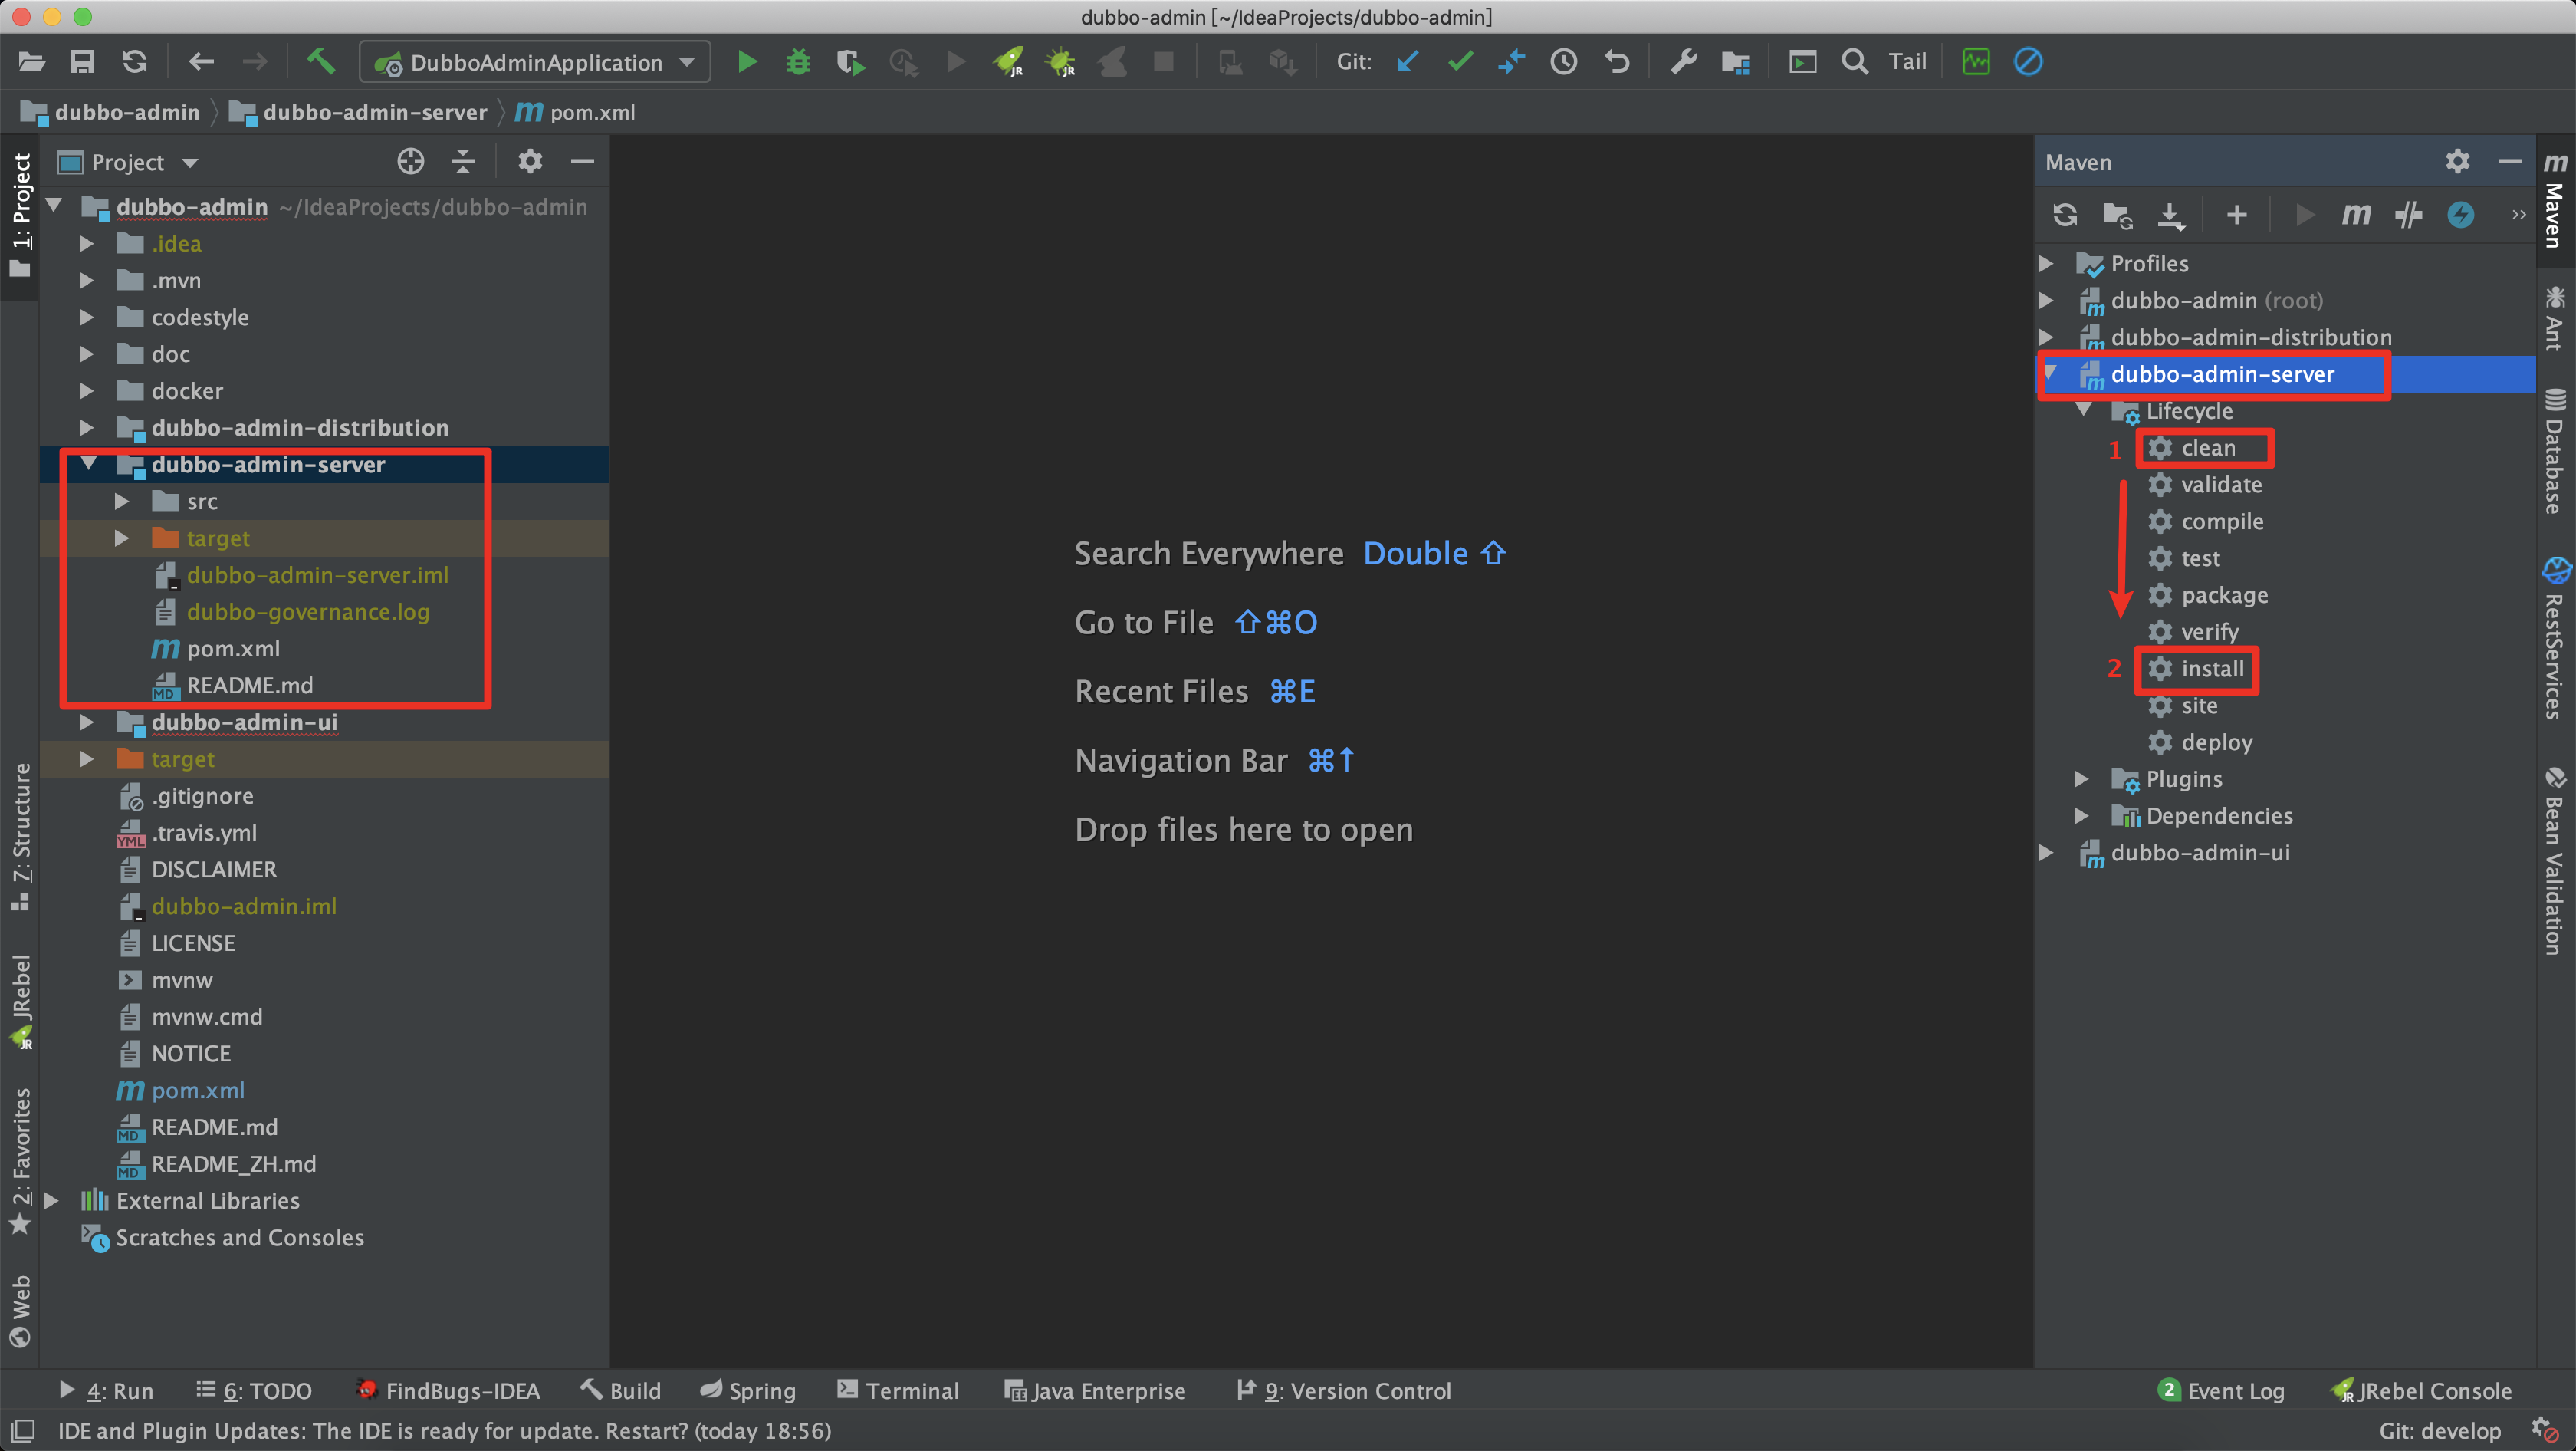Toggle Maven offline mode

(2408, 215)
